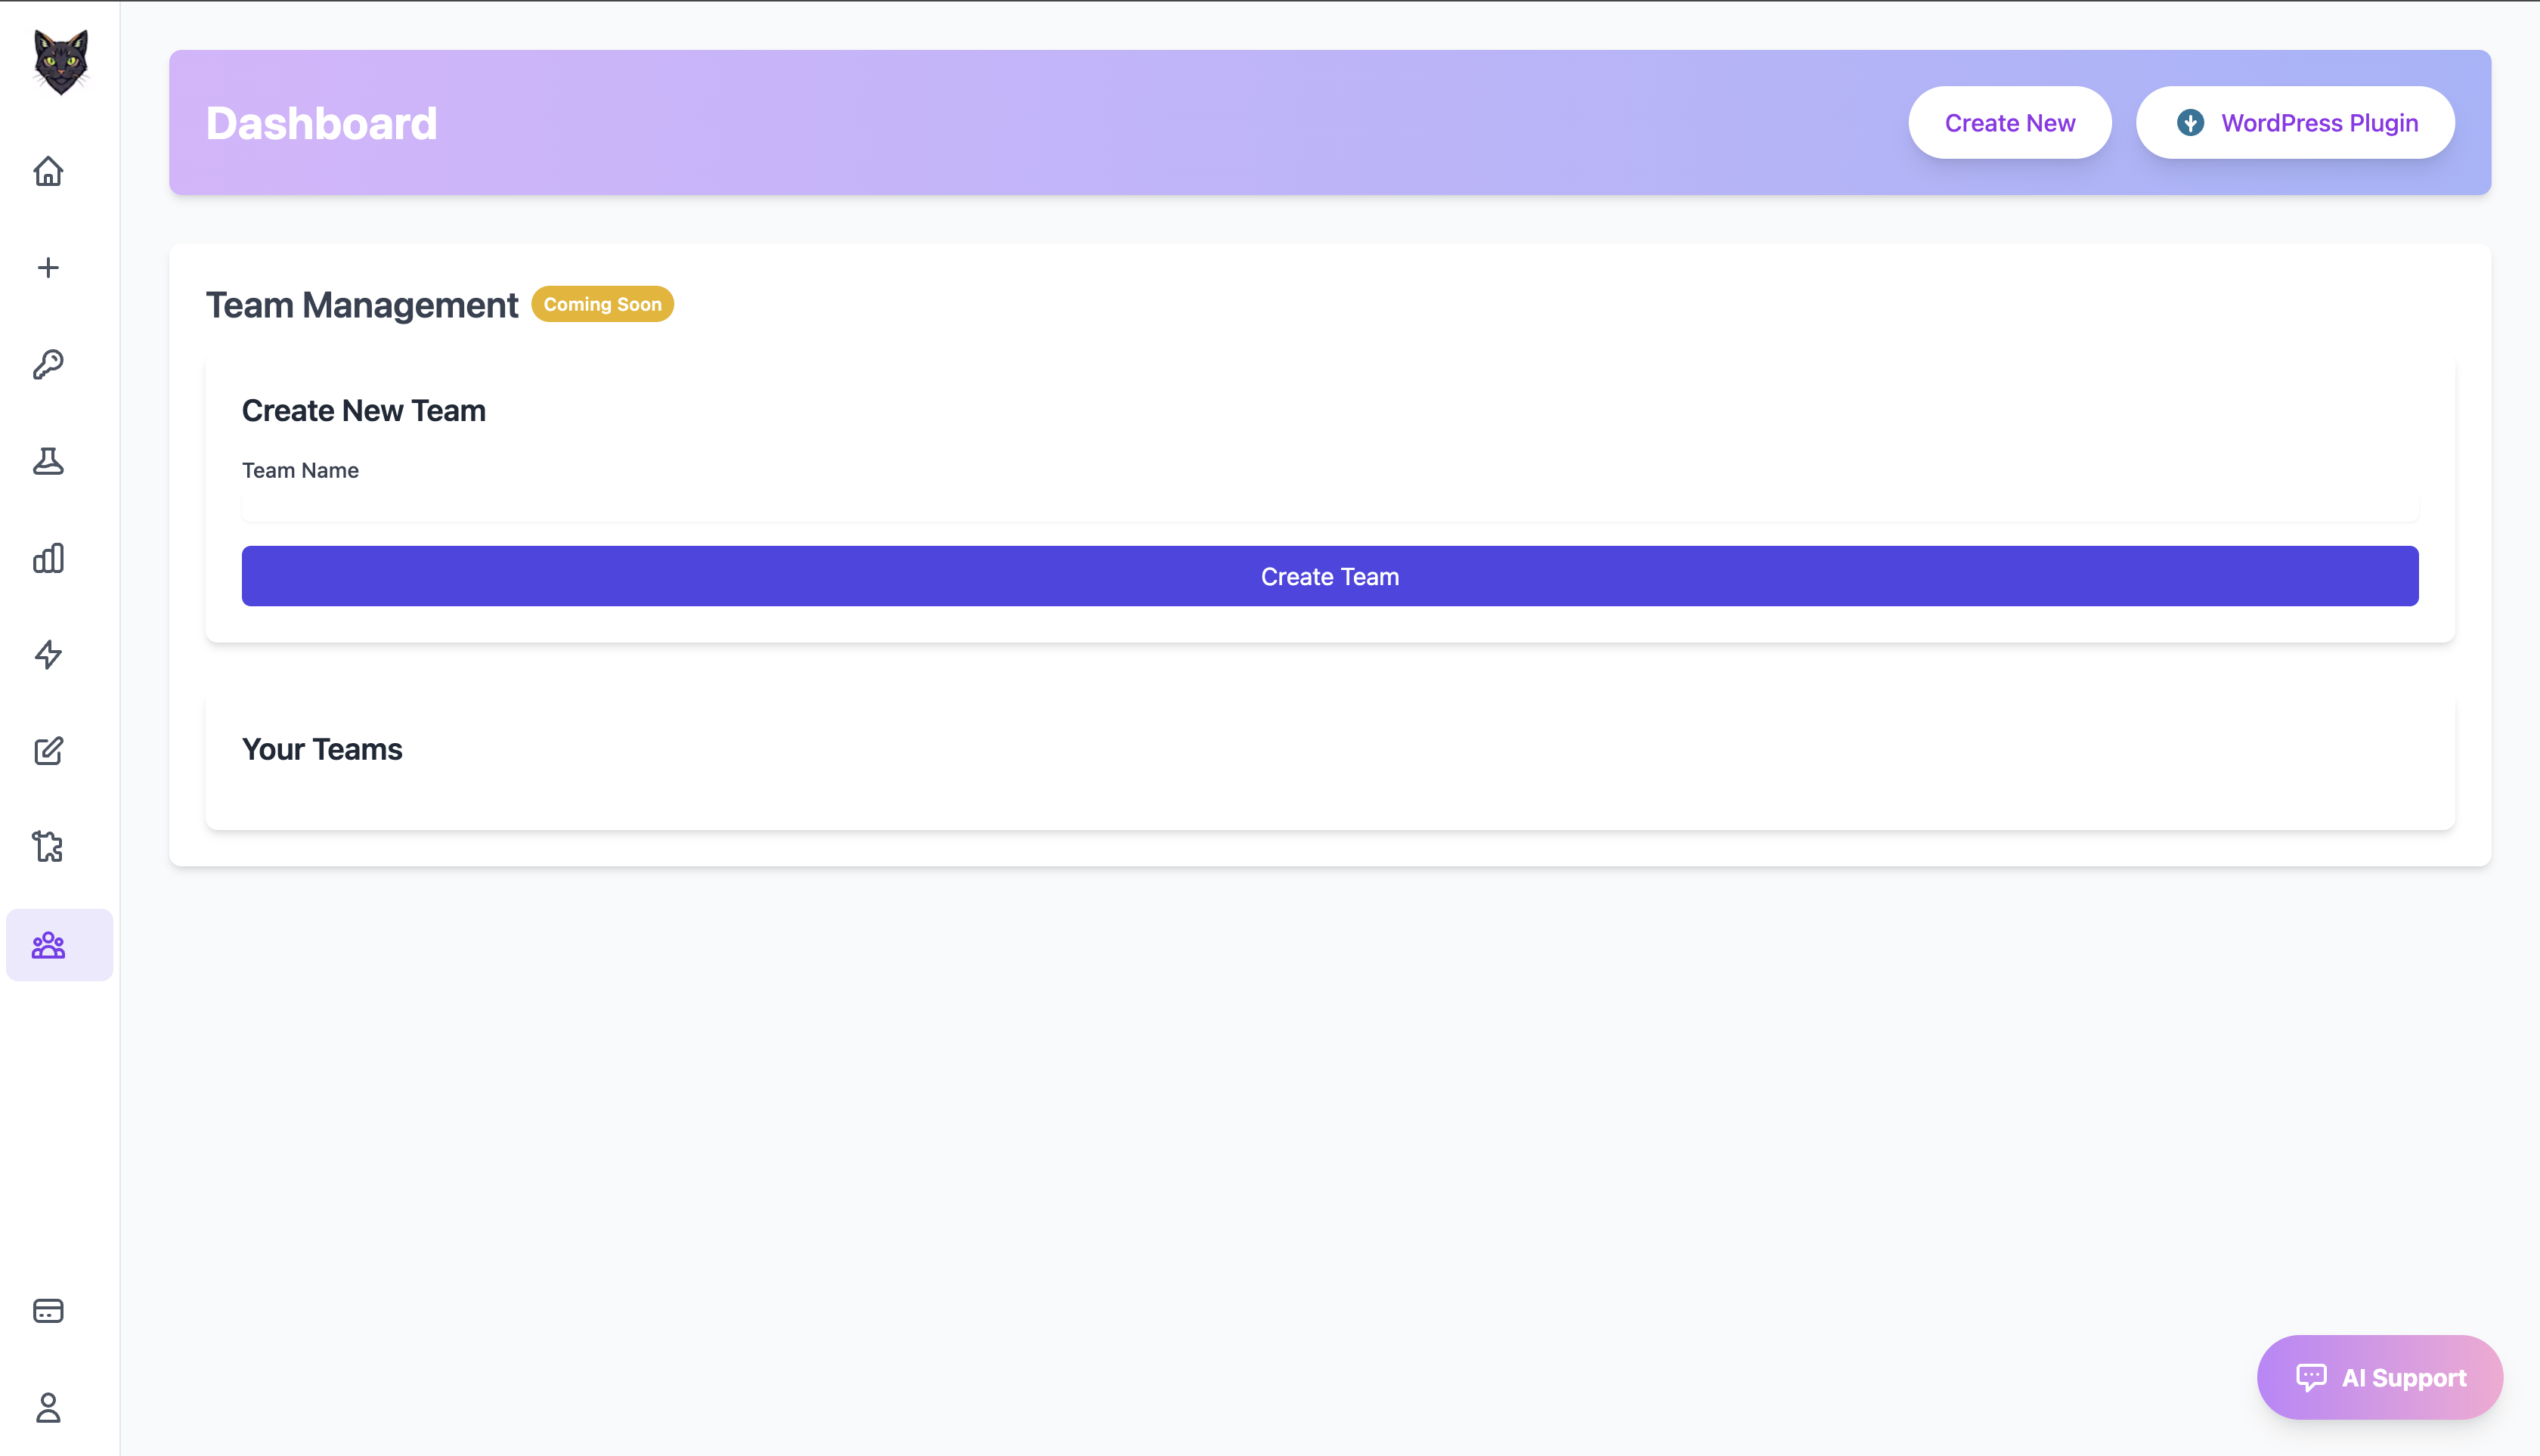Open the WordPress Plugin button
Screen dimensions: 2540x1456
[2295, 123]
